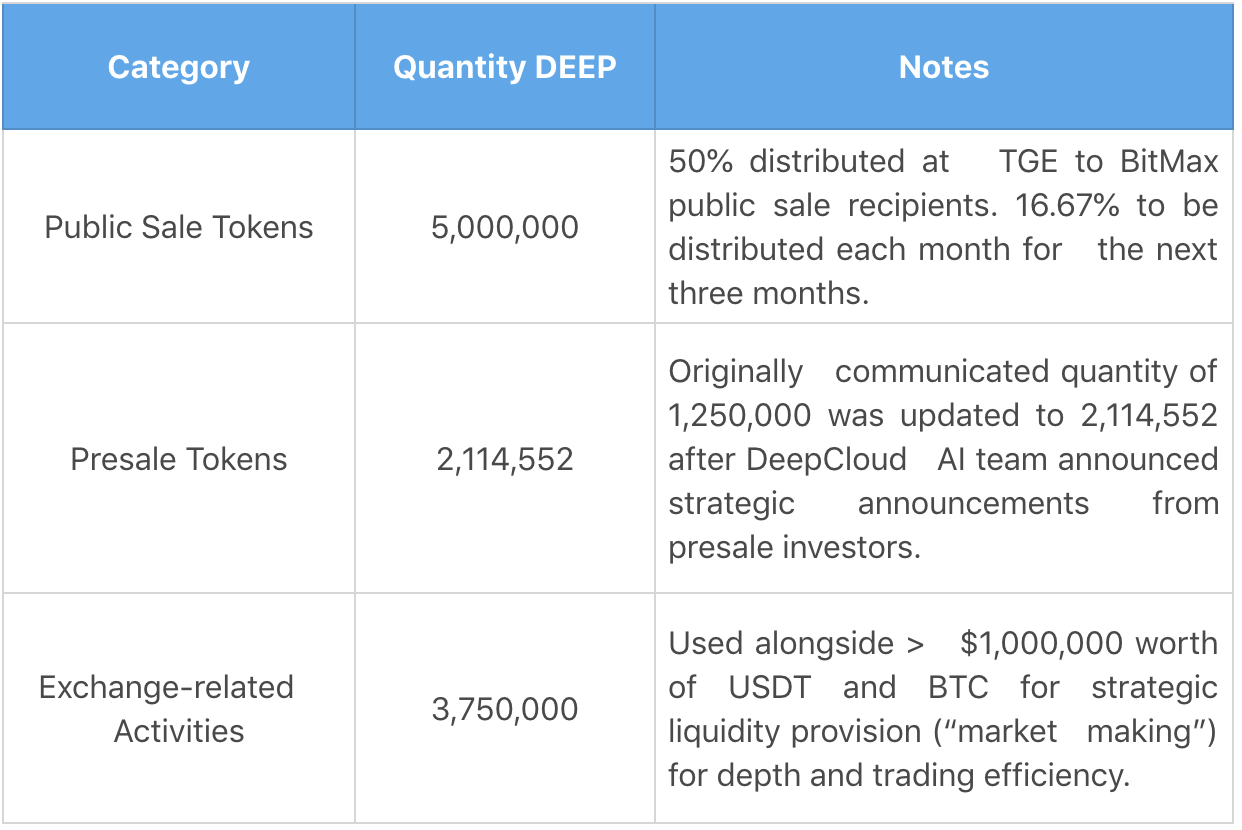
Task: Click the words presale investors in the notes
Action: click(x=794, y=547)
